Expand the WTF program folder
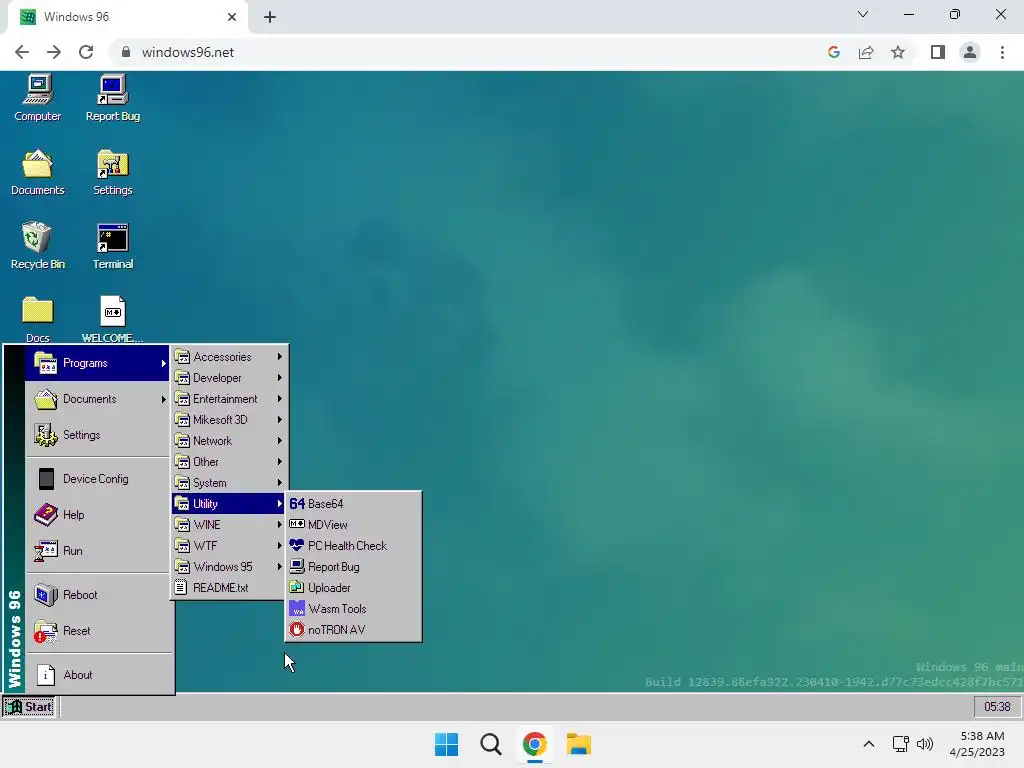The image size is (1024, 768). (229, 545)
